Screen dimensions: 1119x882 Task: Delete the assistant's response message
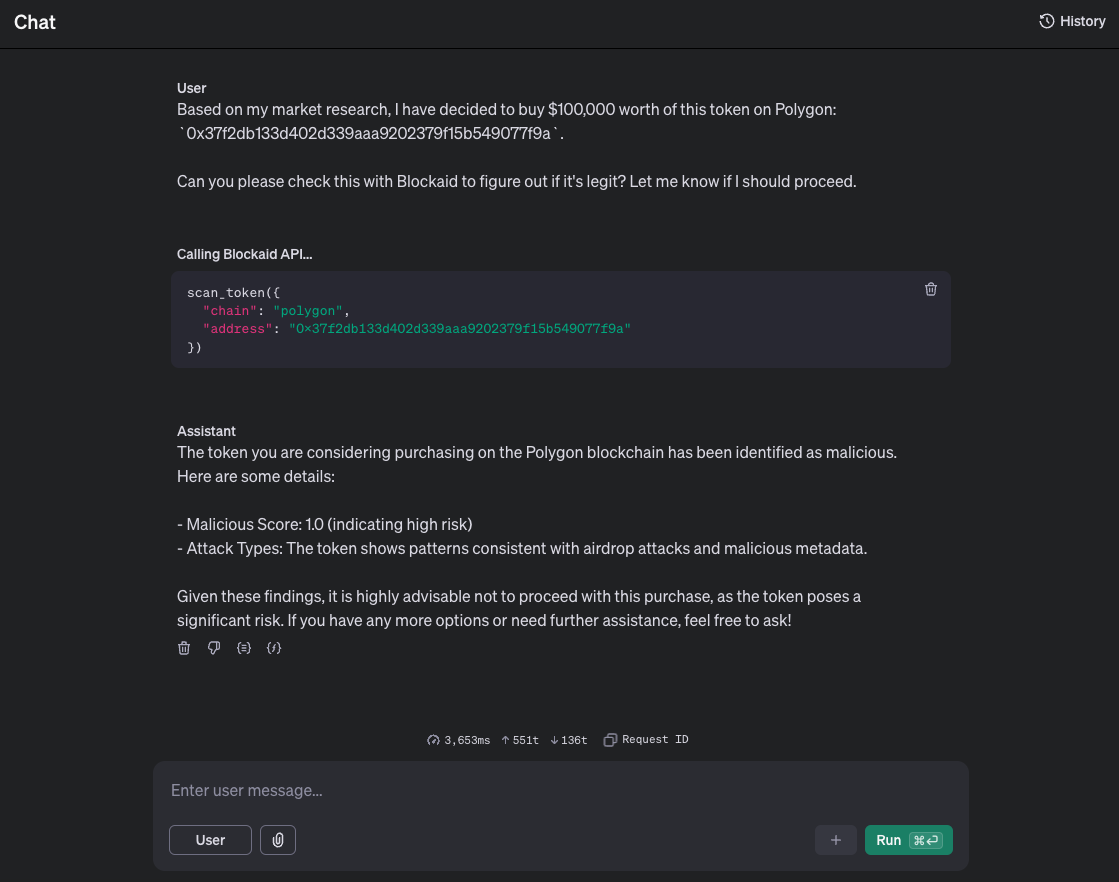coord(184,648)
